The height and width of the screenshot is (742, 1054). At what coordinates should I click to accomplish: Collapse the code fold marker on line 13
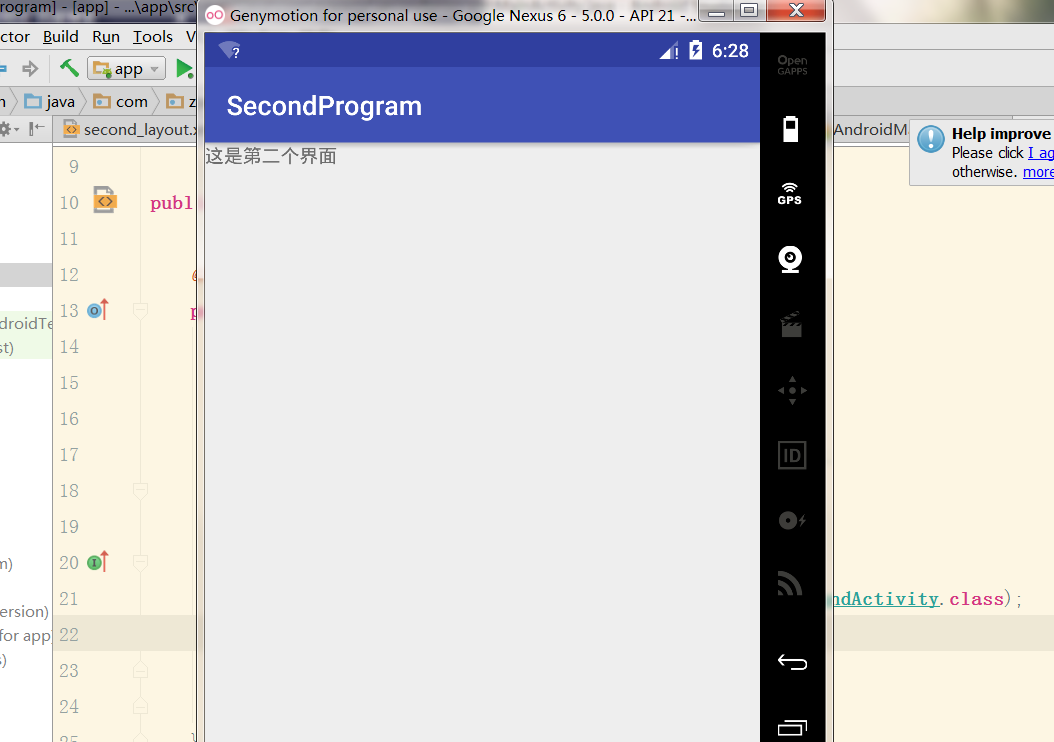(x=141, y=311)
